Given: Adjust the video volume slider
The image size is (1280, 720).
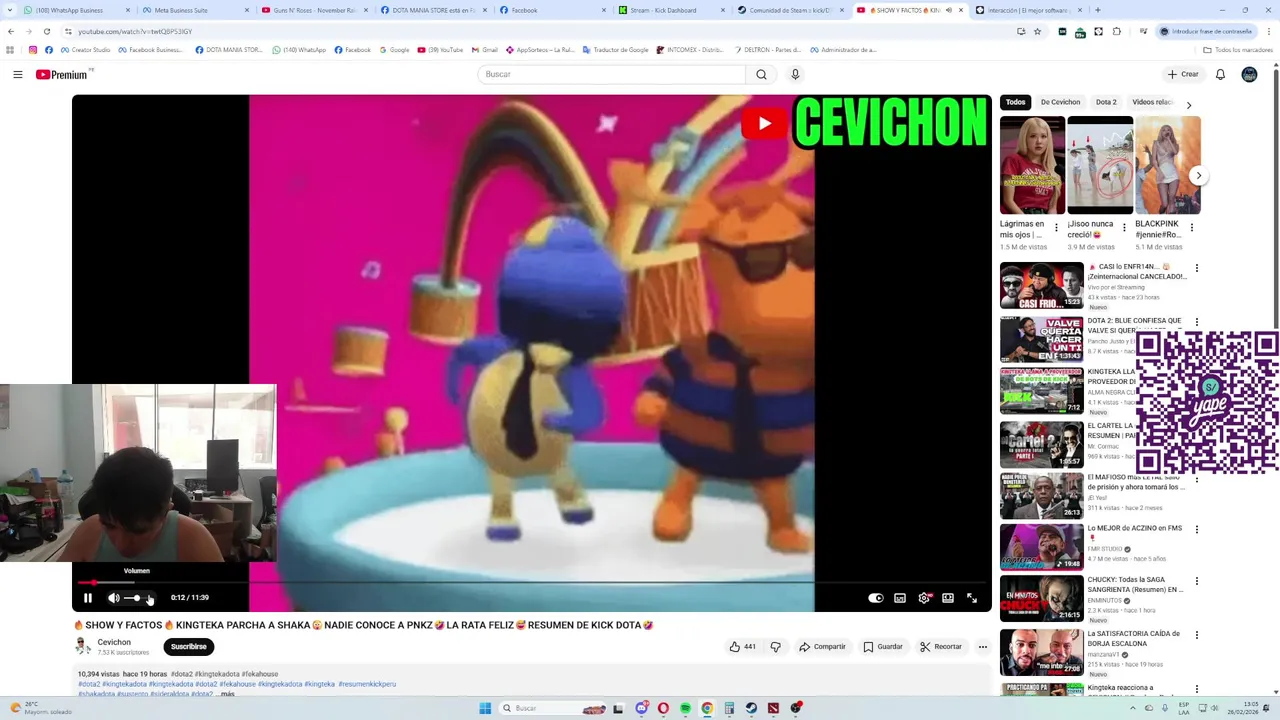Looking at the screenshot, I should tap(140, 598).
